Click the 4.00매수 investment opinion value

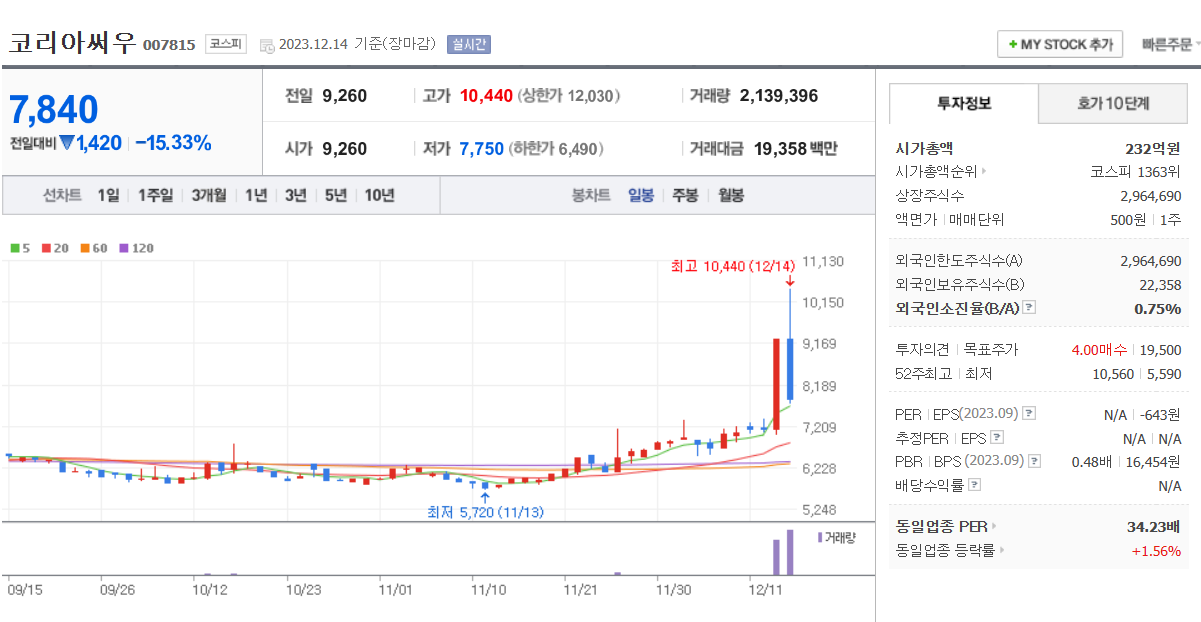click(1099, 350)
